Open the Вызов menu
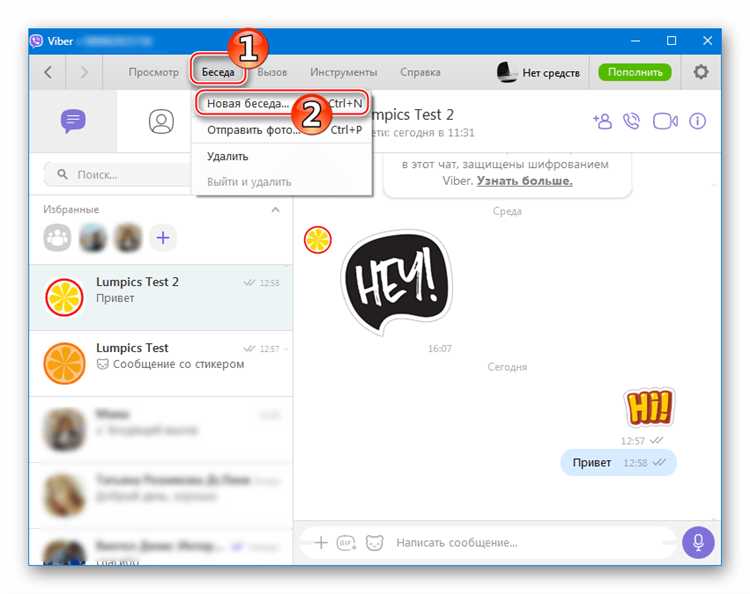This screenshot has height=594, width=750. click(272, 72)
